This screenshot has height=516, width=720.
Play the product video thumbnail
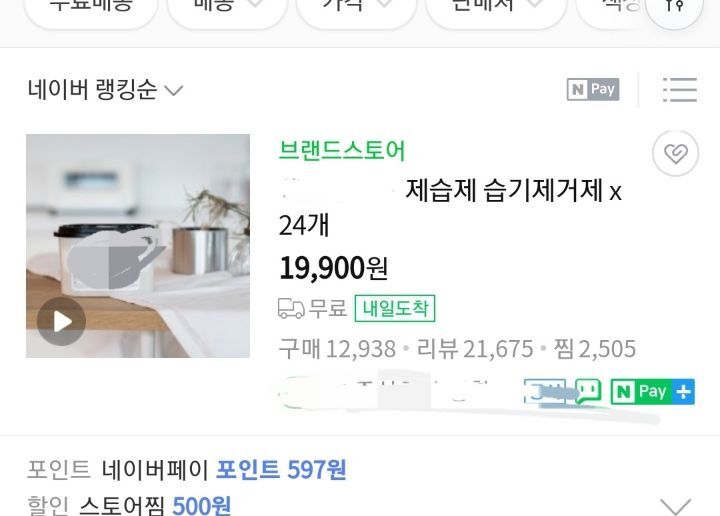61,321
